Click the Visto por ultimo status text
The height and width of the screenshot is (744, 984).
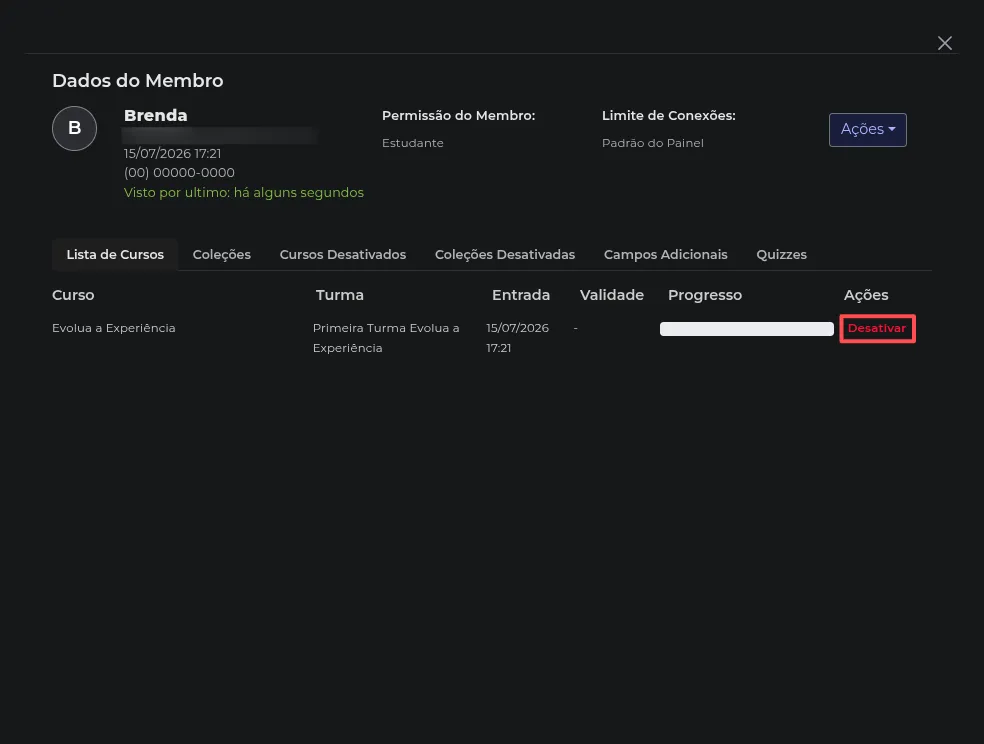(243, 193)
